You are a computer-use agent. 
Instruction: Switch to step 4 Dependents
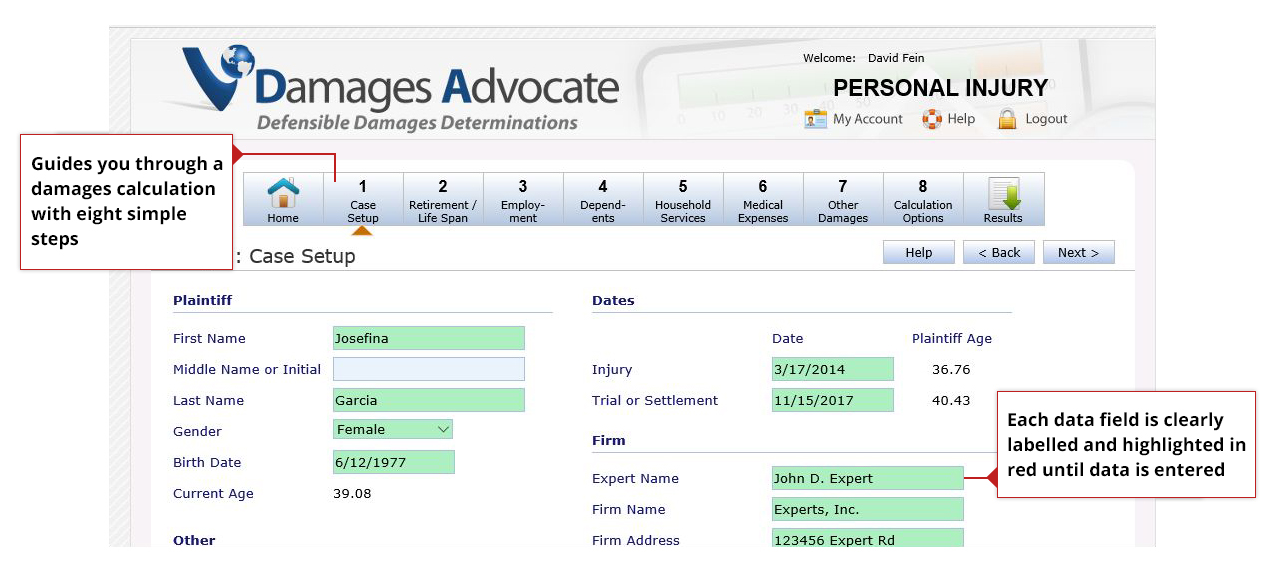pos(603,199)
